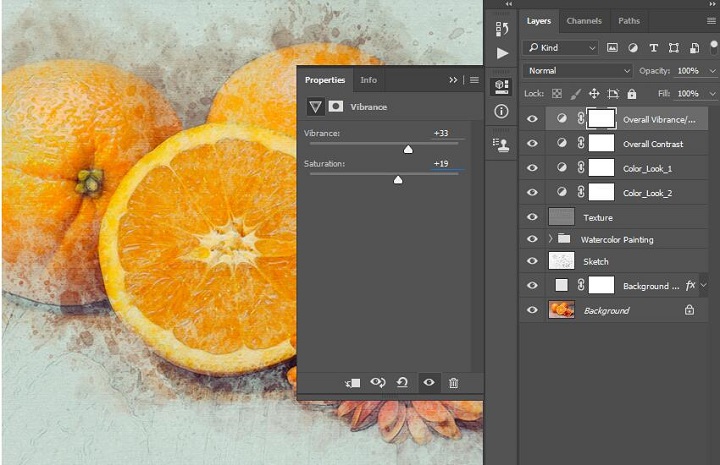
Task: Lock transparent pixels icon
Action: point(557,94)
